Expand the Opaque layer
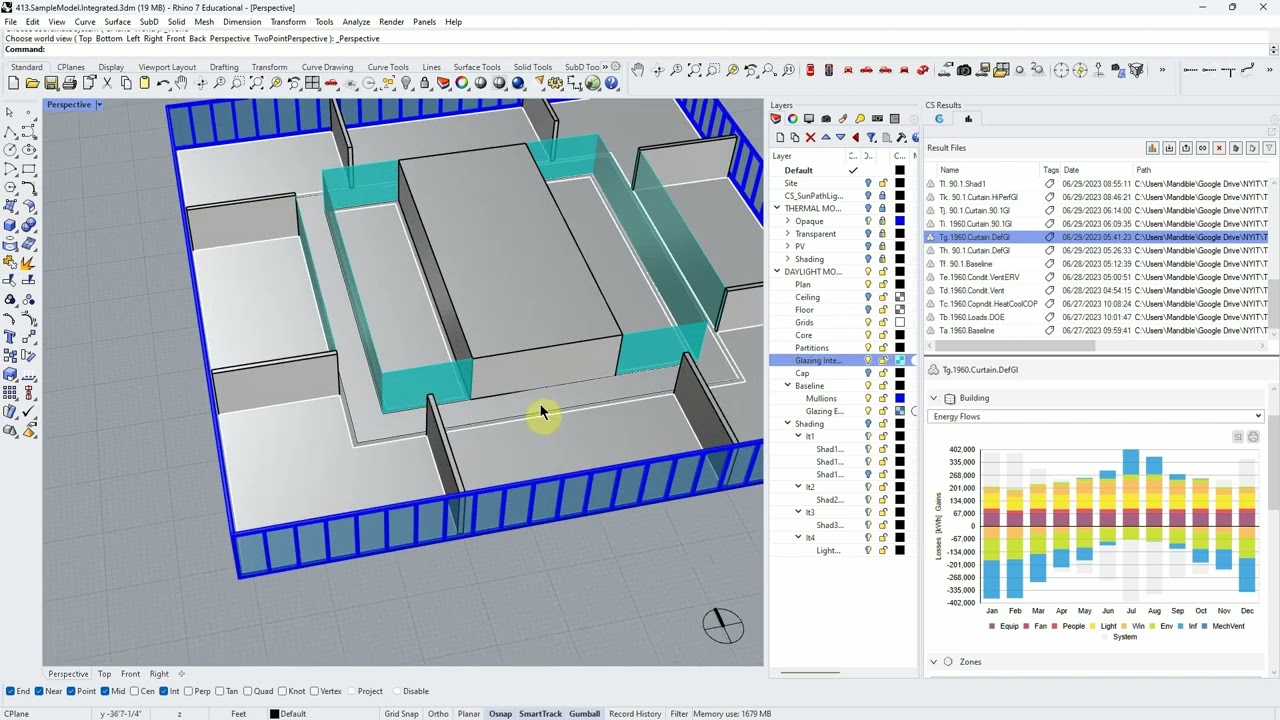The image size is (1280, 720). (788, 221)
